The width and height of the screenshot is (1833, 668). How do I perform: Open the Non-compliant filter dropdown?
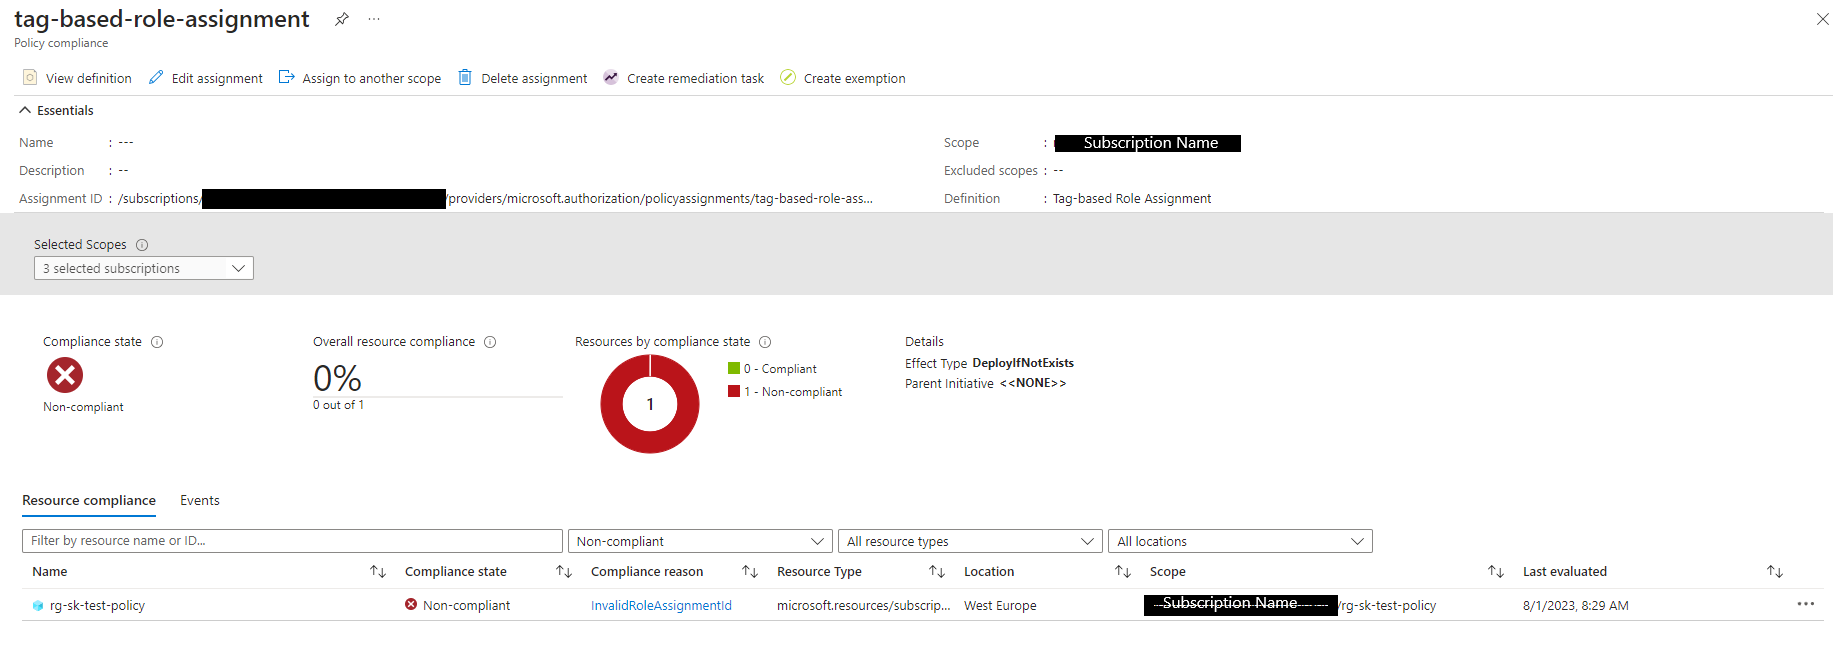click(x=699, y=541)
